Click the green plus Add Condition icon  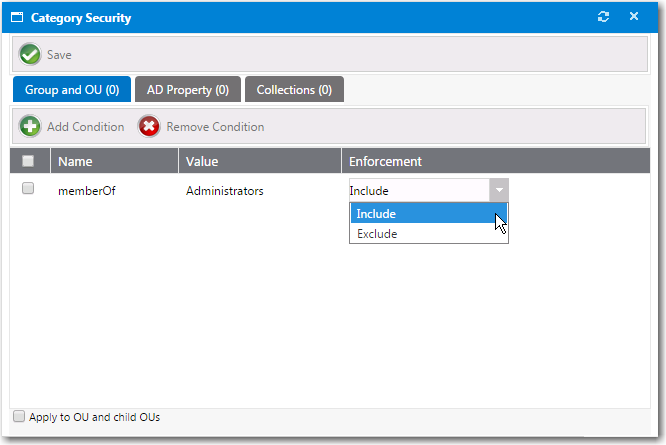[31, 127]
